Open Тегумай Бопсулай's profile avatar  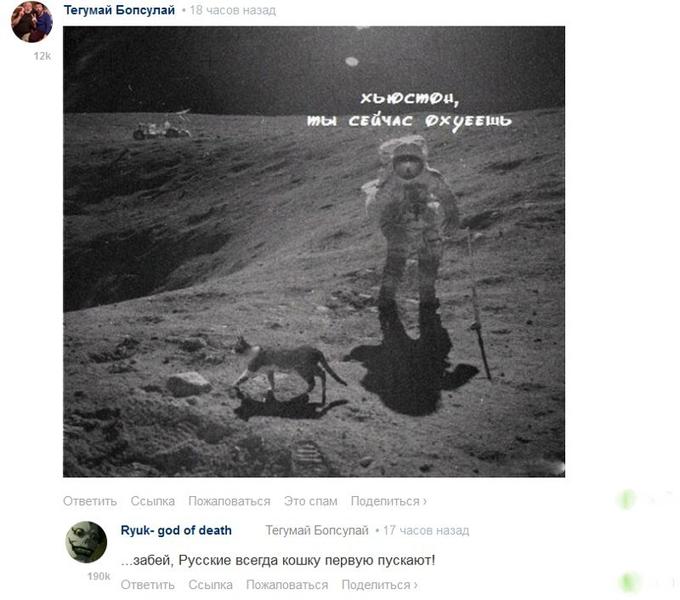pyautogui.click(x=32, y=22)
